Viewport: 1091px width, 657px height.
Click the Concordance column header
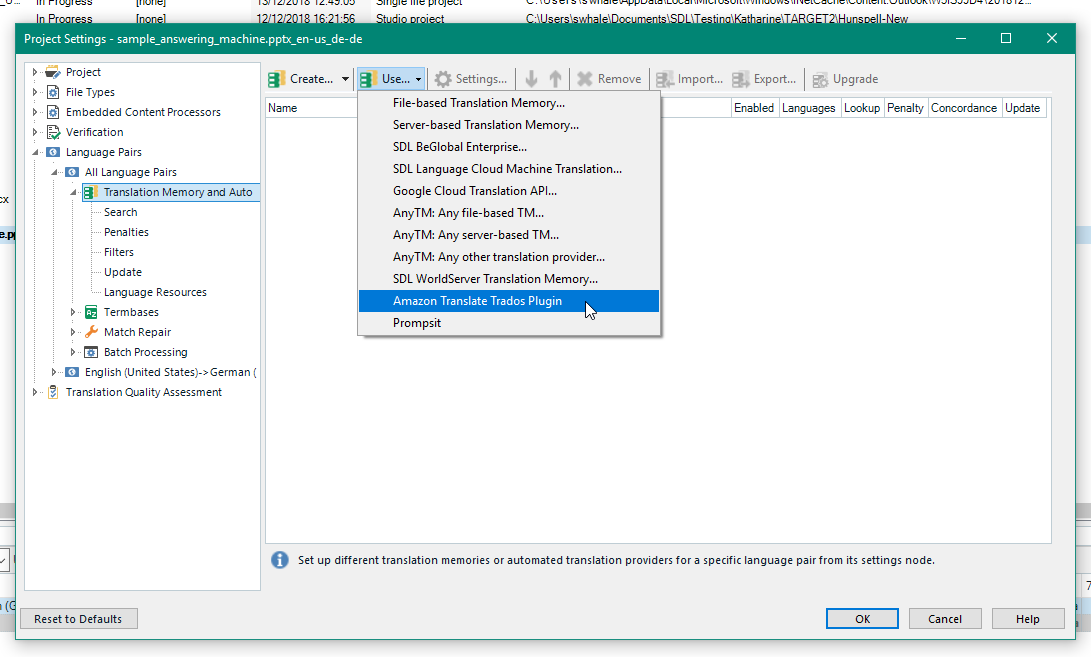point(964,108)
